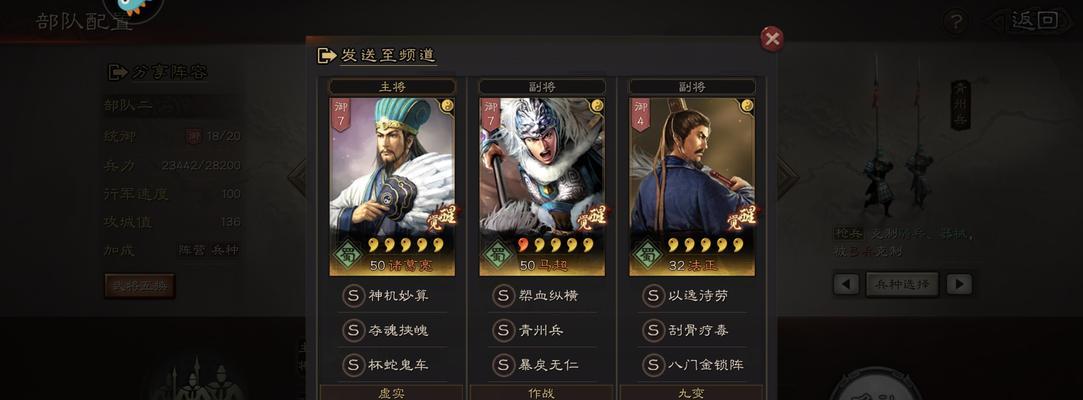Click S-rank icon beside 梨血纵横

point(504,296)
